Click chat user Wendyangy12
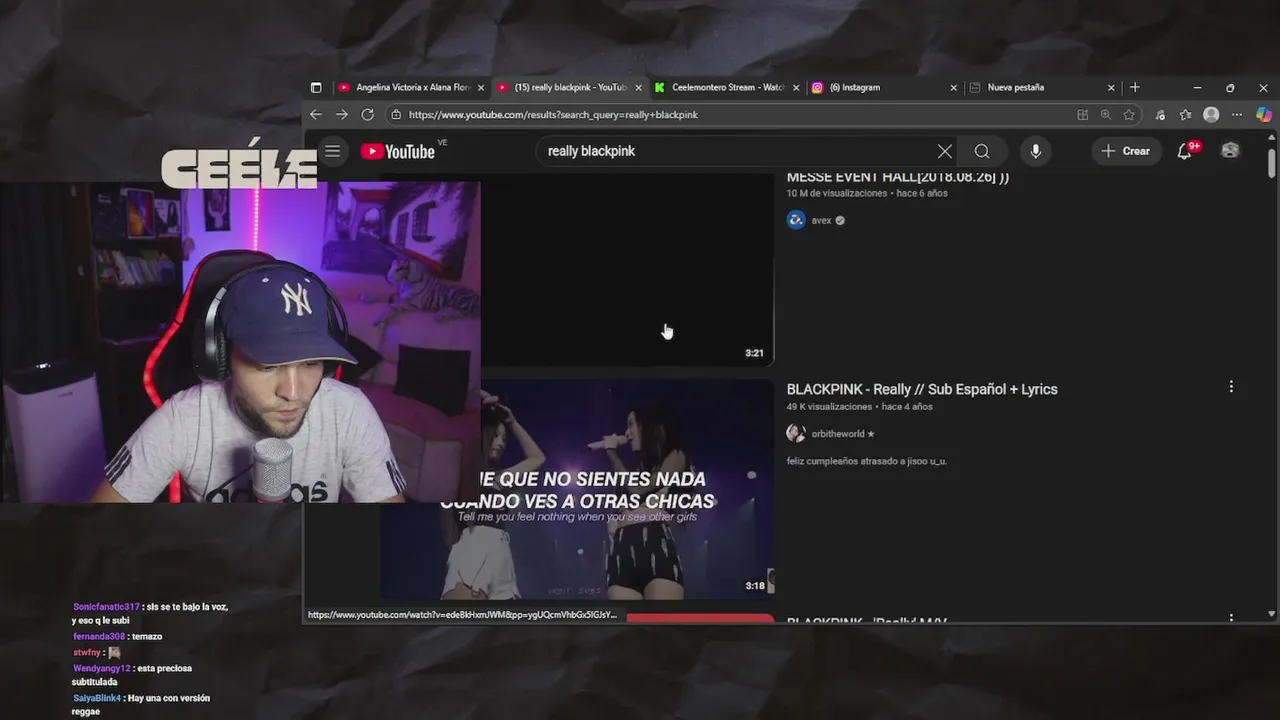This screenshot has height=720, width=1280. [x=102, y=668]
